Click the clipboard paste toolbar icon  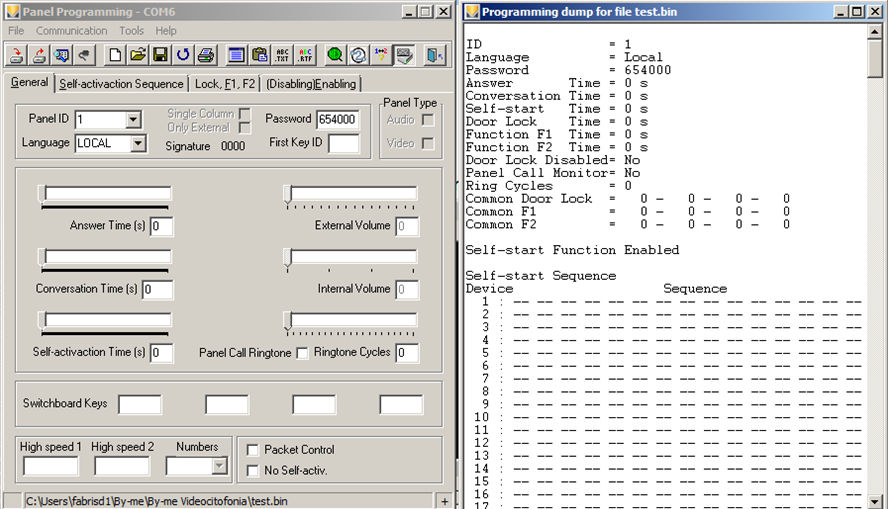(259, 55)
